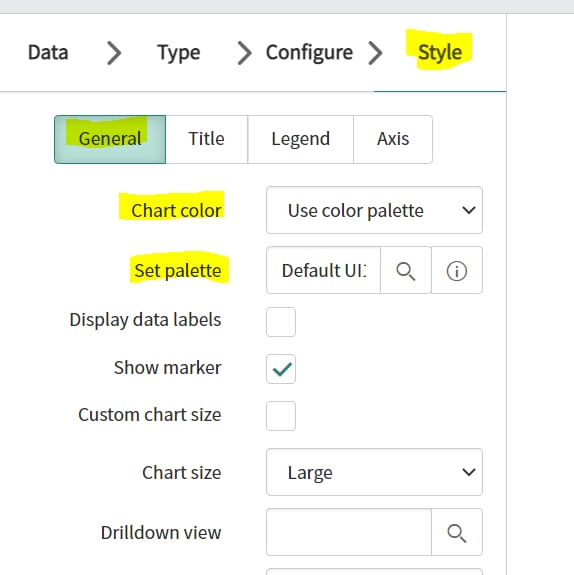
Task: Click the Set palette label
Action: point(178,271)
